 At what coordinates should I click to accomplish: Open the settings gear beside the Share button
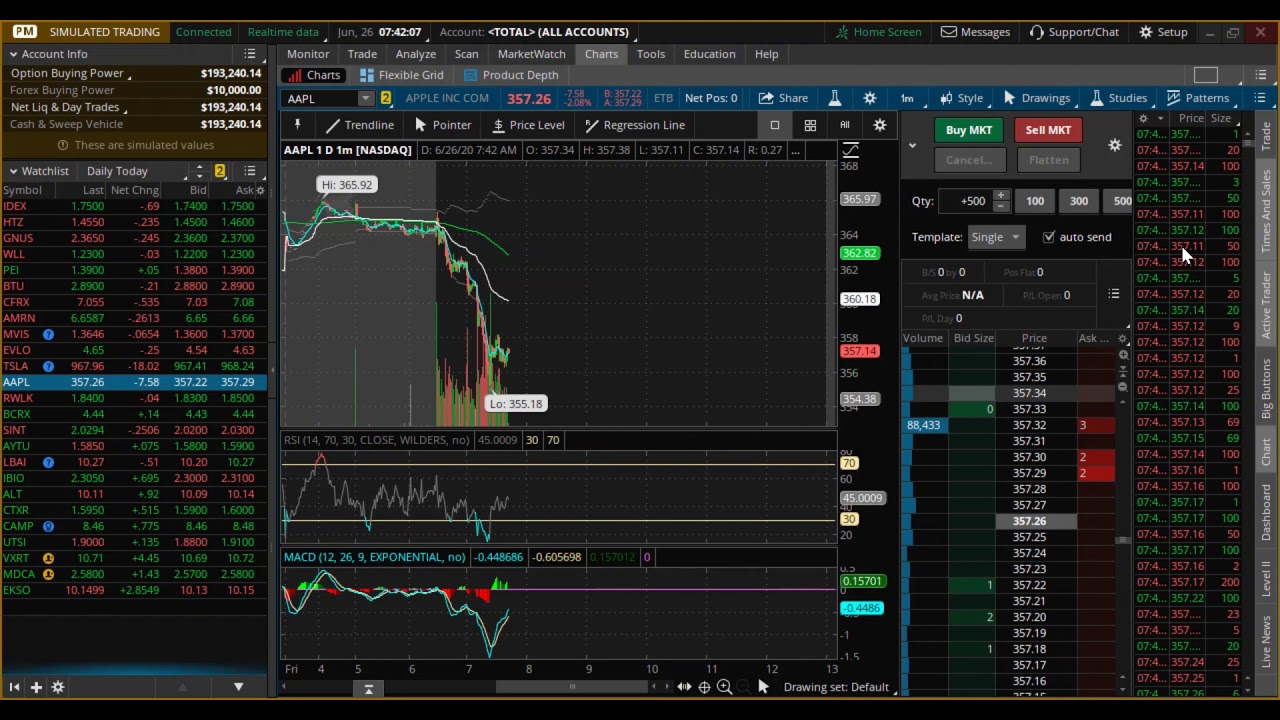(870, 98)
